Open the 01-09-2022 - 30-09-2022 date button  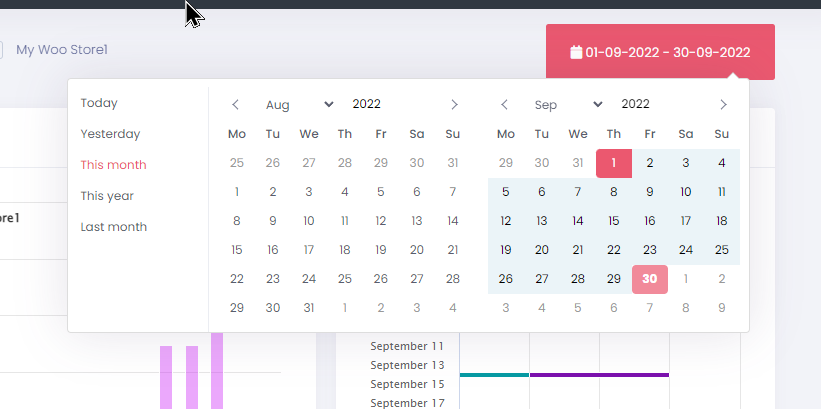coord(660,52)
